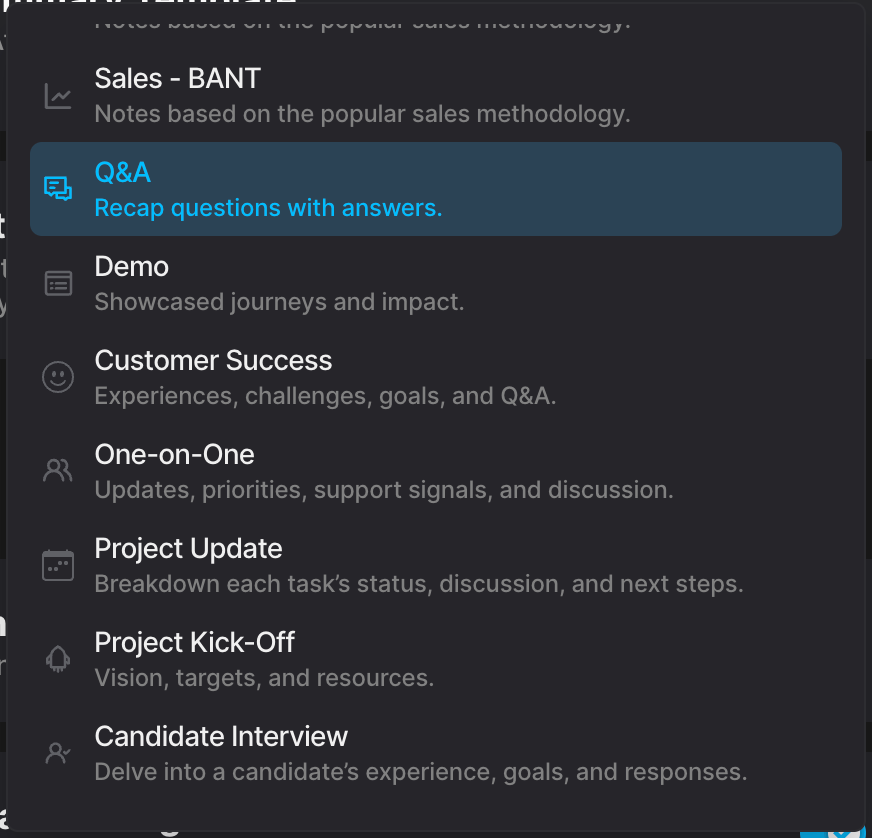This screenshot has height=838, width=872.
Task: Pick the Project Kick-Off template
Action: (x=195, y=642)
